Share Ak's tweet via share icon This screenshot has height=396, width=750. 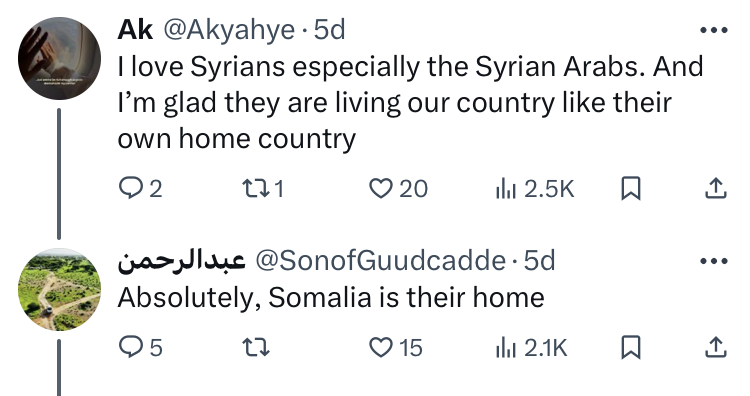tap(716, 188)
